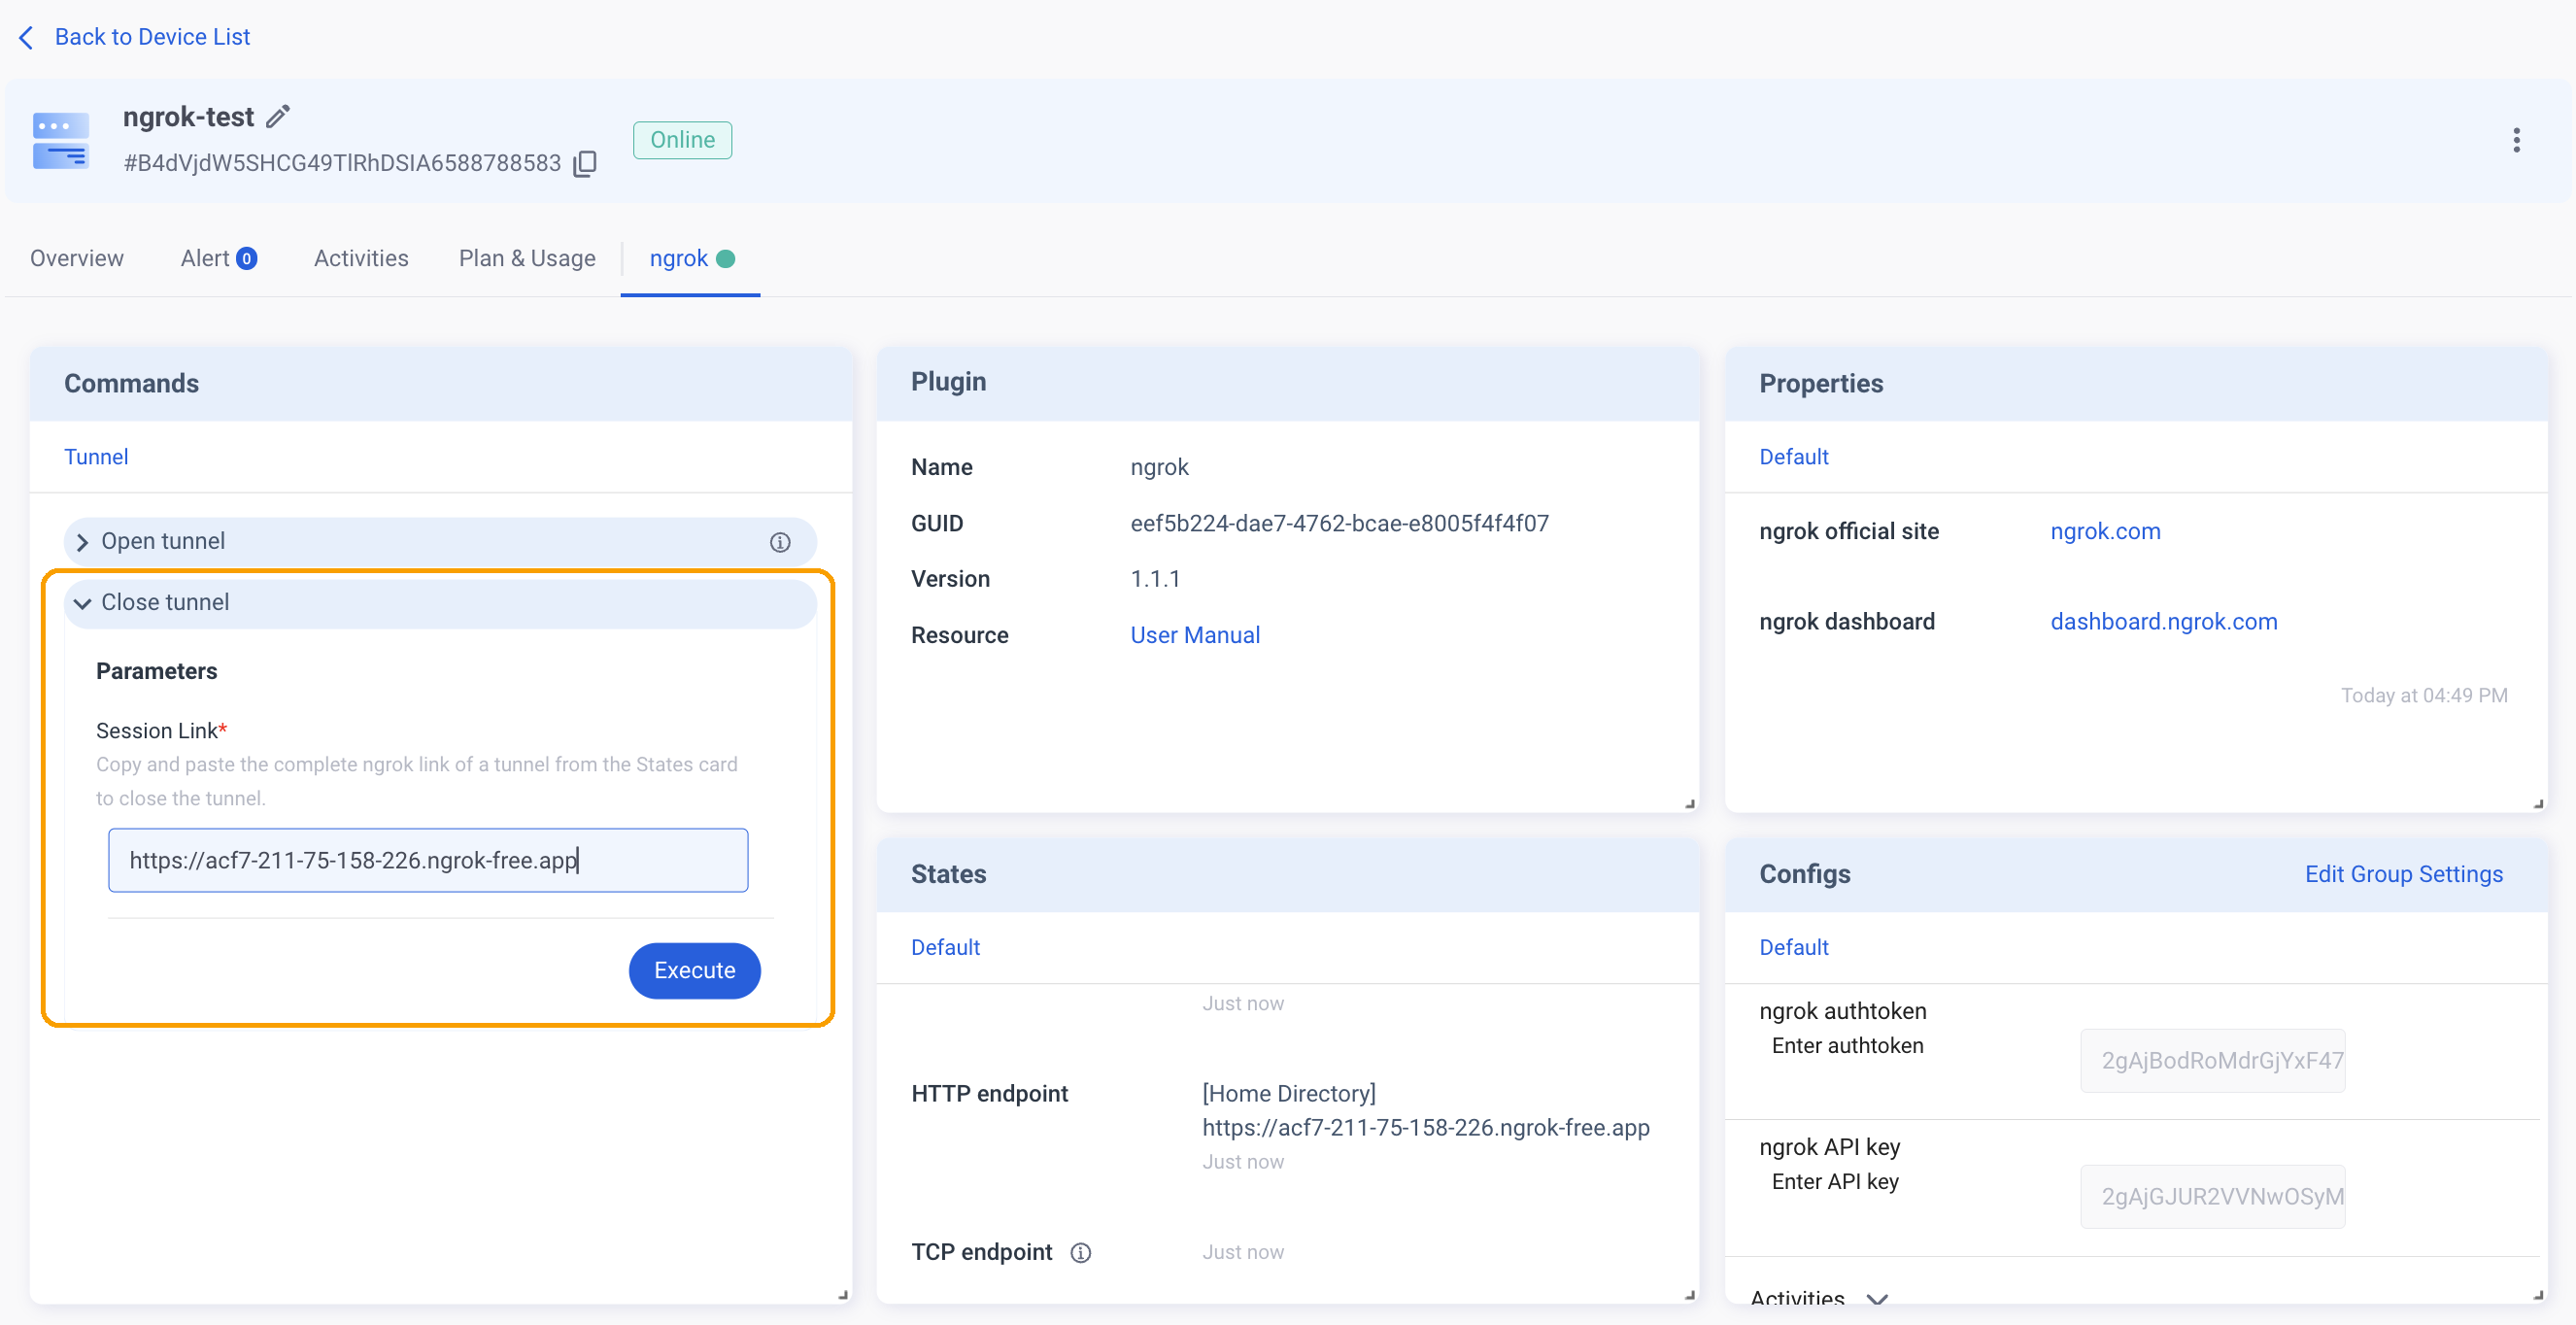Screen dimensions: 2576x1325
Task: Click the ngrok tab green status dot
Action: [726, 259]
